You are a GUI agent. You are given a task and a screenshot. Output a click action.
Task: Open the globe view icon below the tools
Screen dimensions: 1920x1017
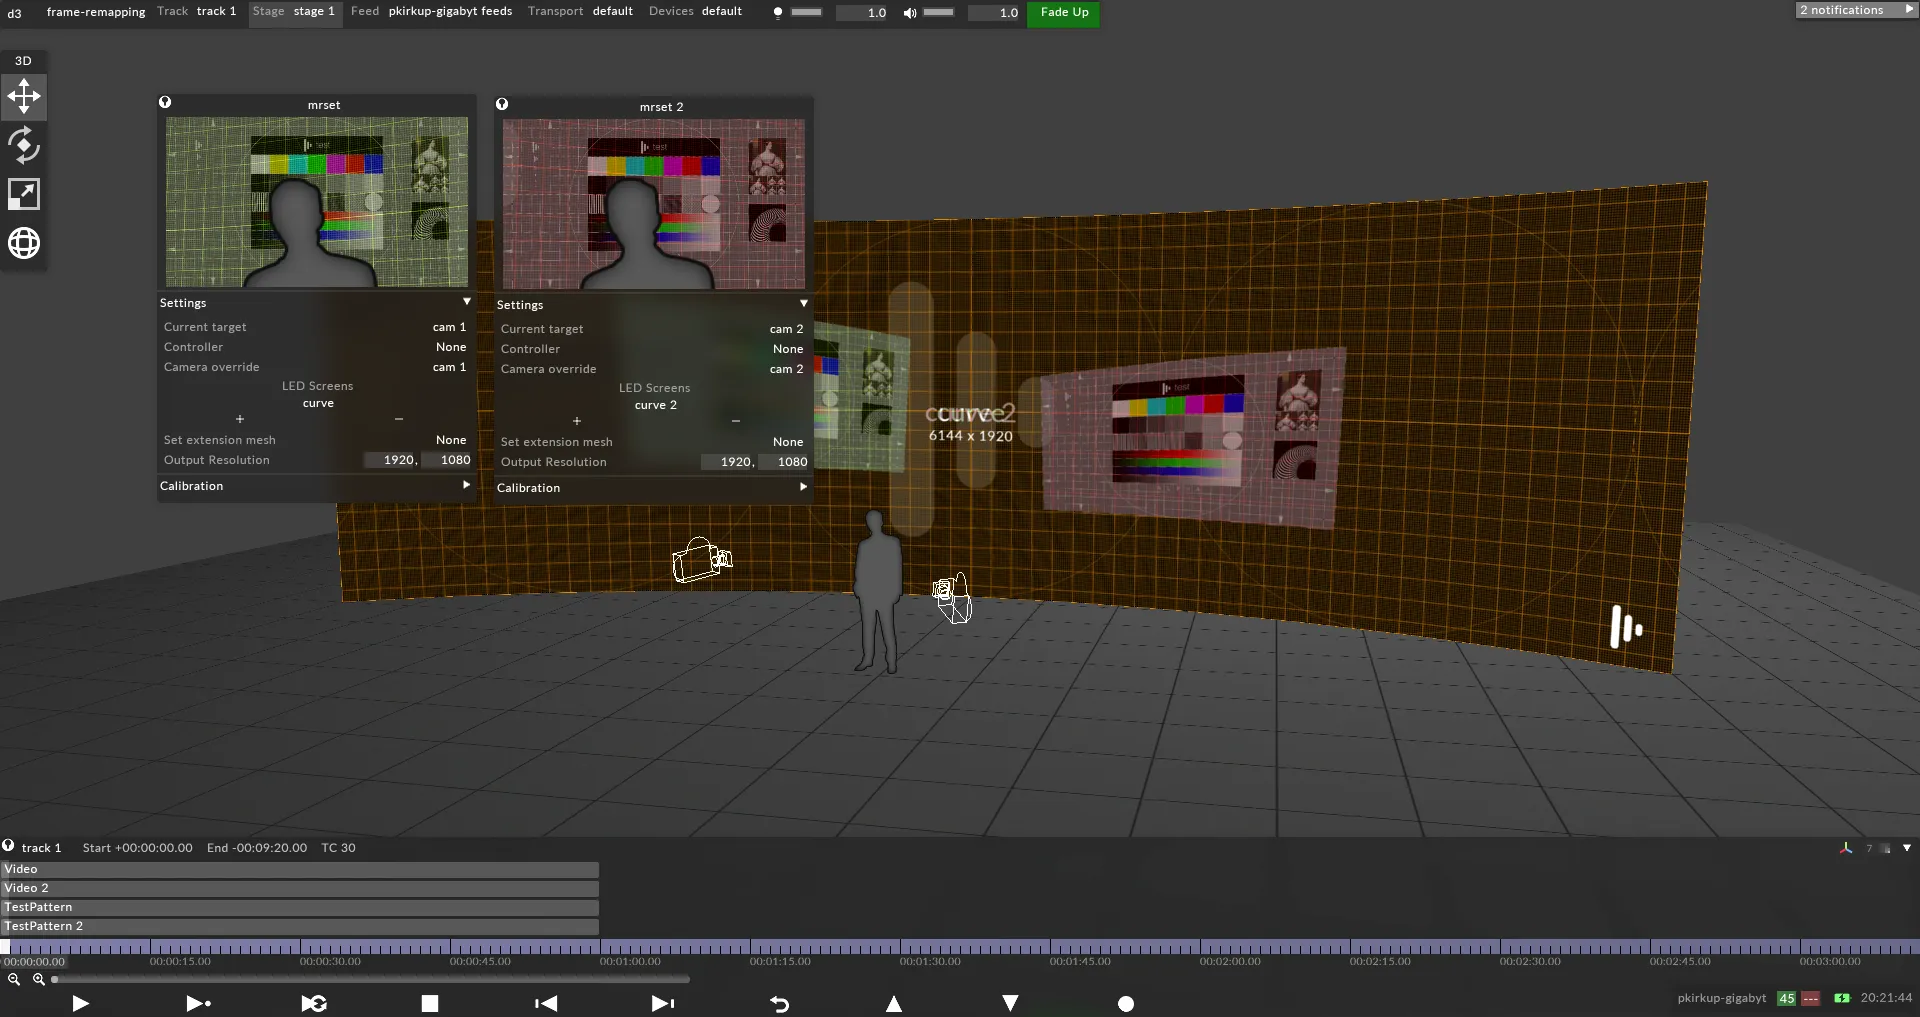pyautogui.click(x=23, y=242)
